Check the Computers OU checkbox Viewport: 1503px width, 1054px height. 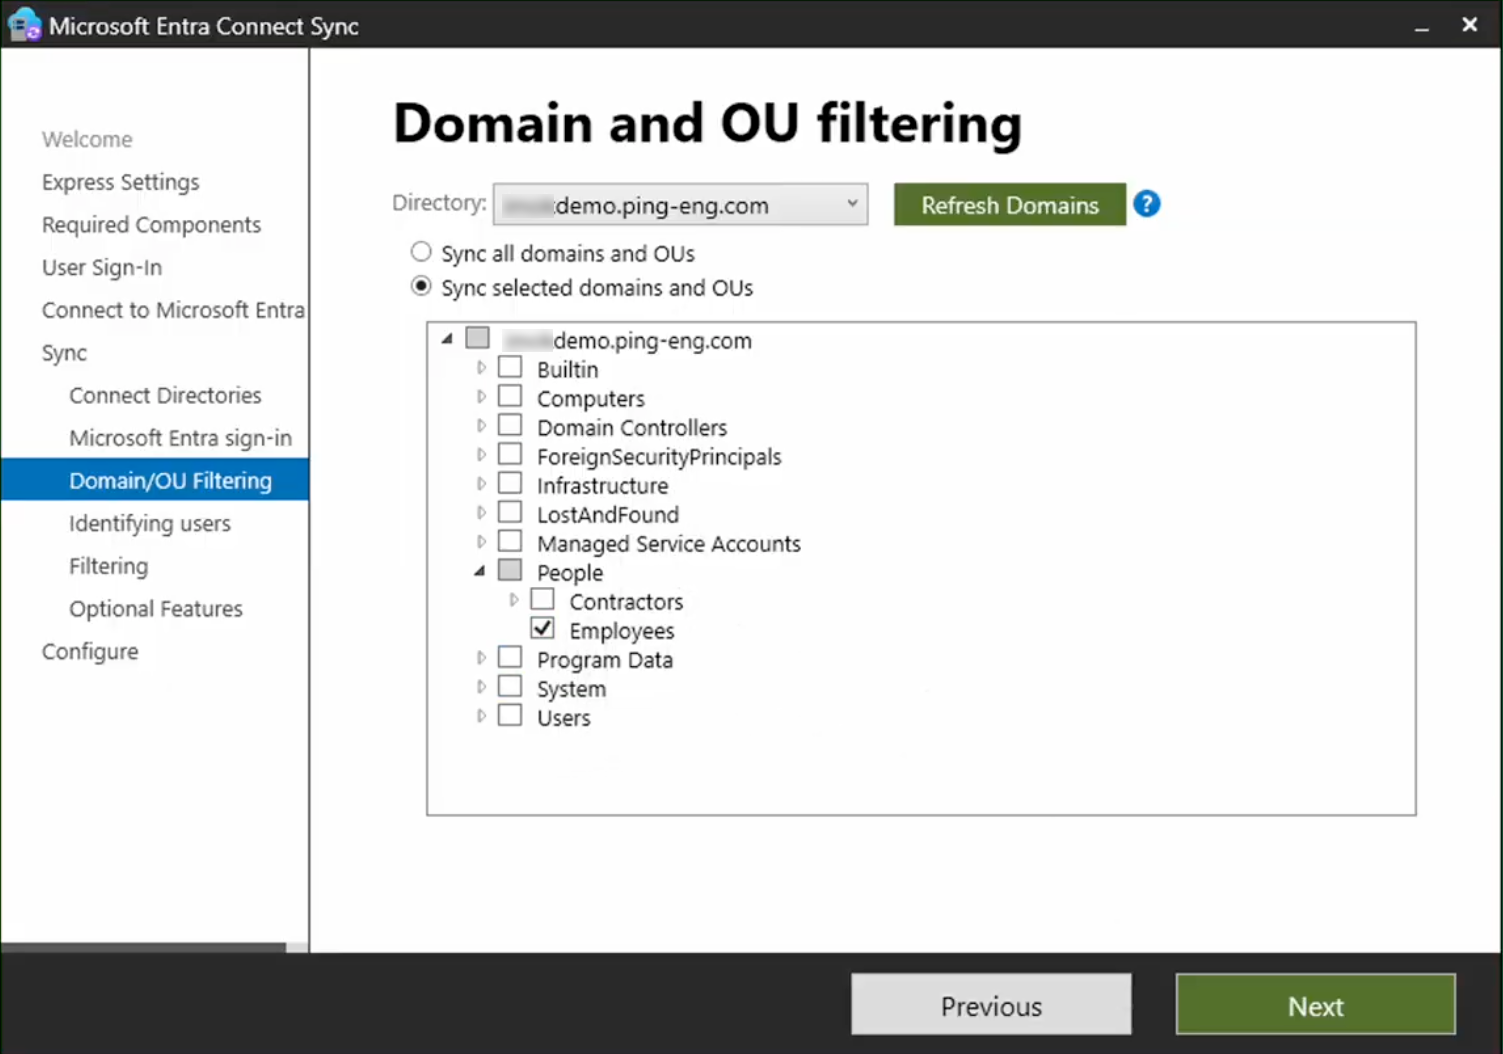pyautogui.click(x=510, y=395)
